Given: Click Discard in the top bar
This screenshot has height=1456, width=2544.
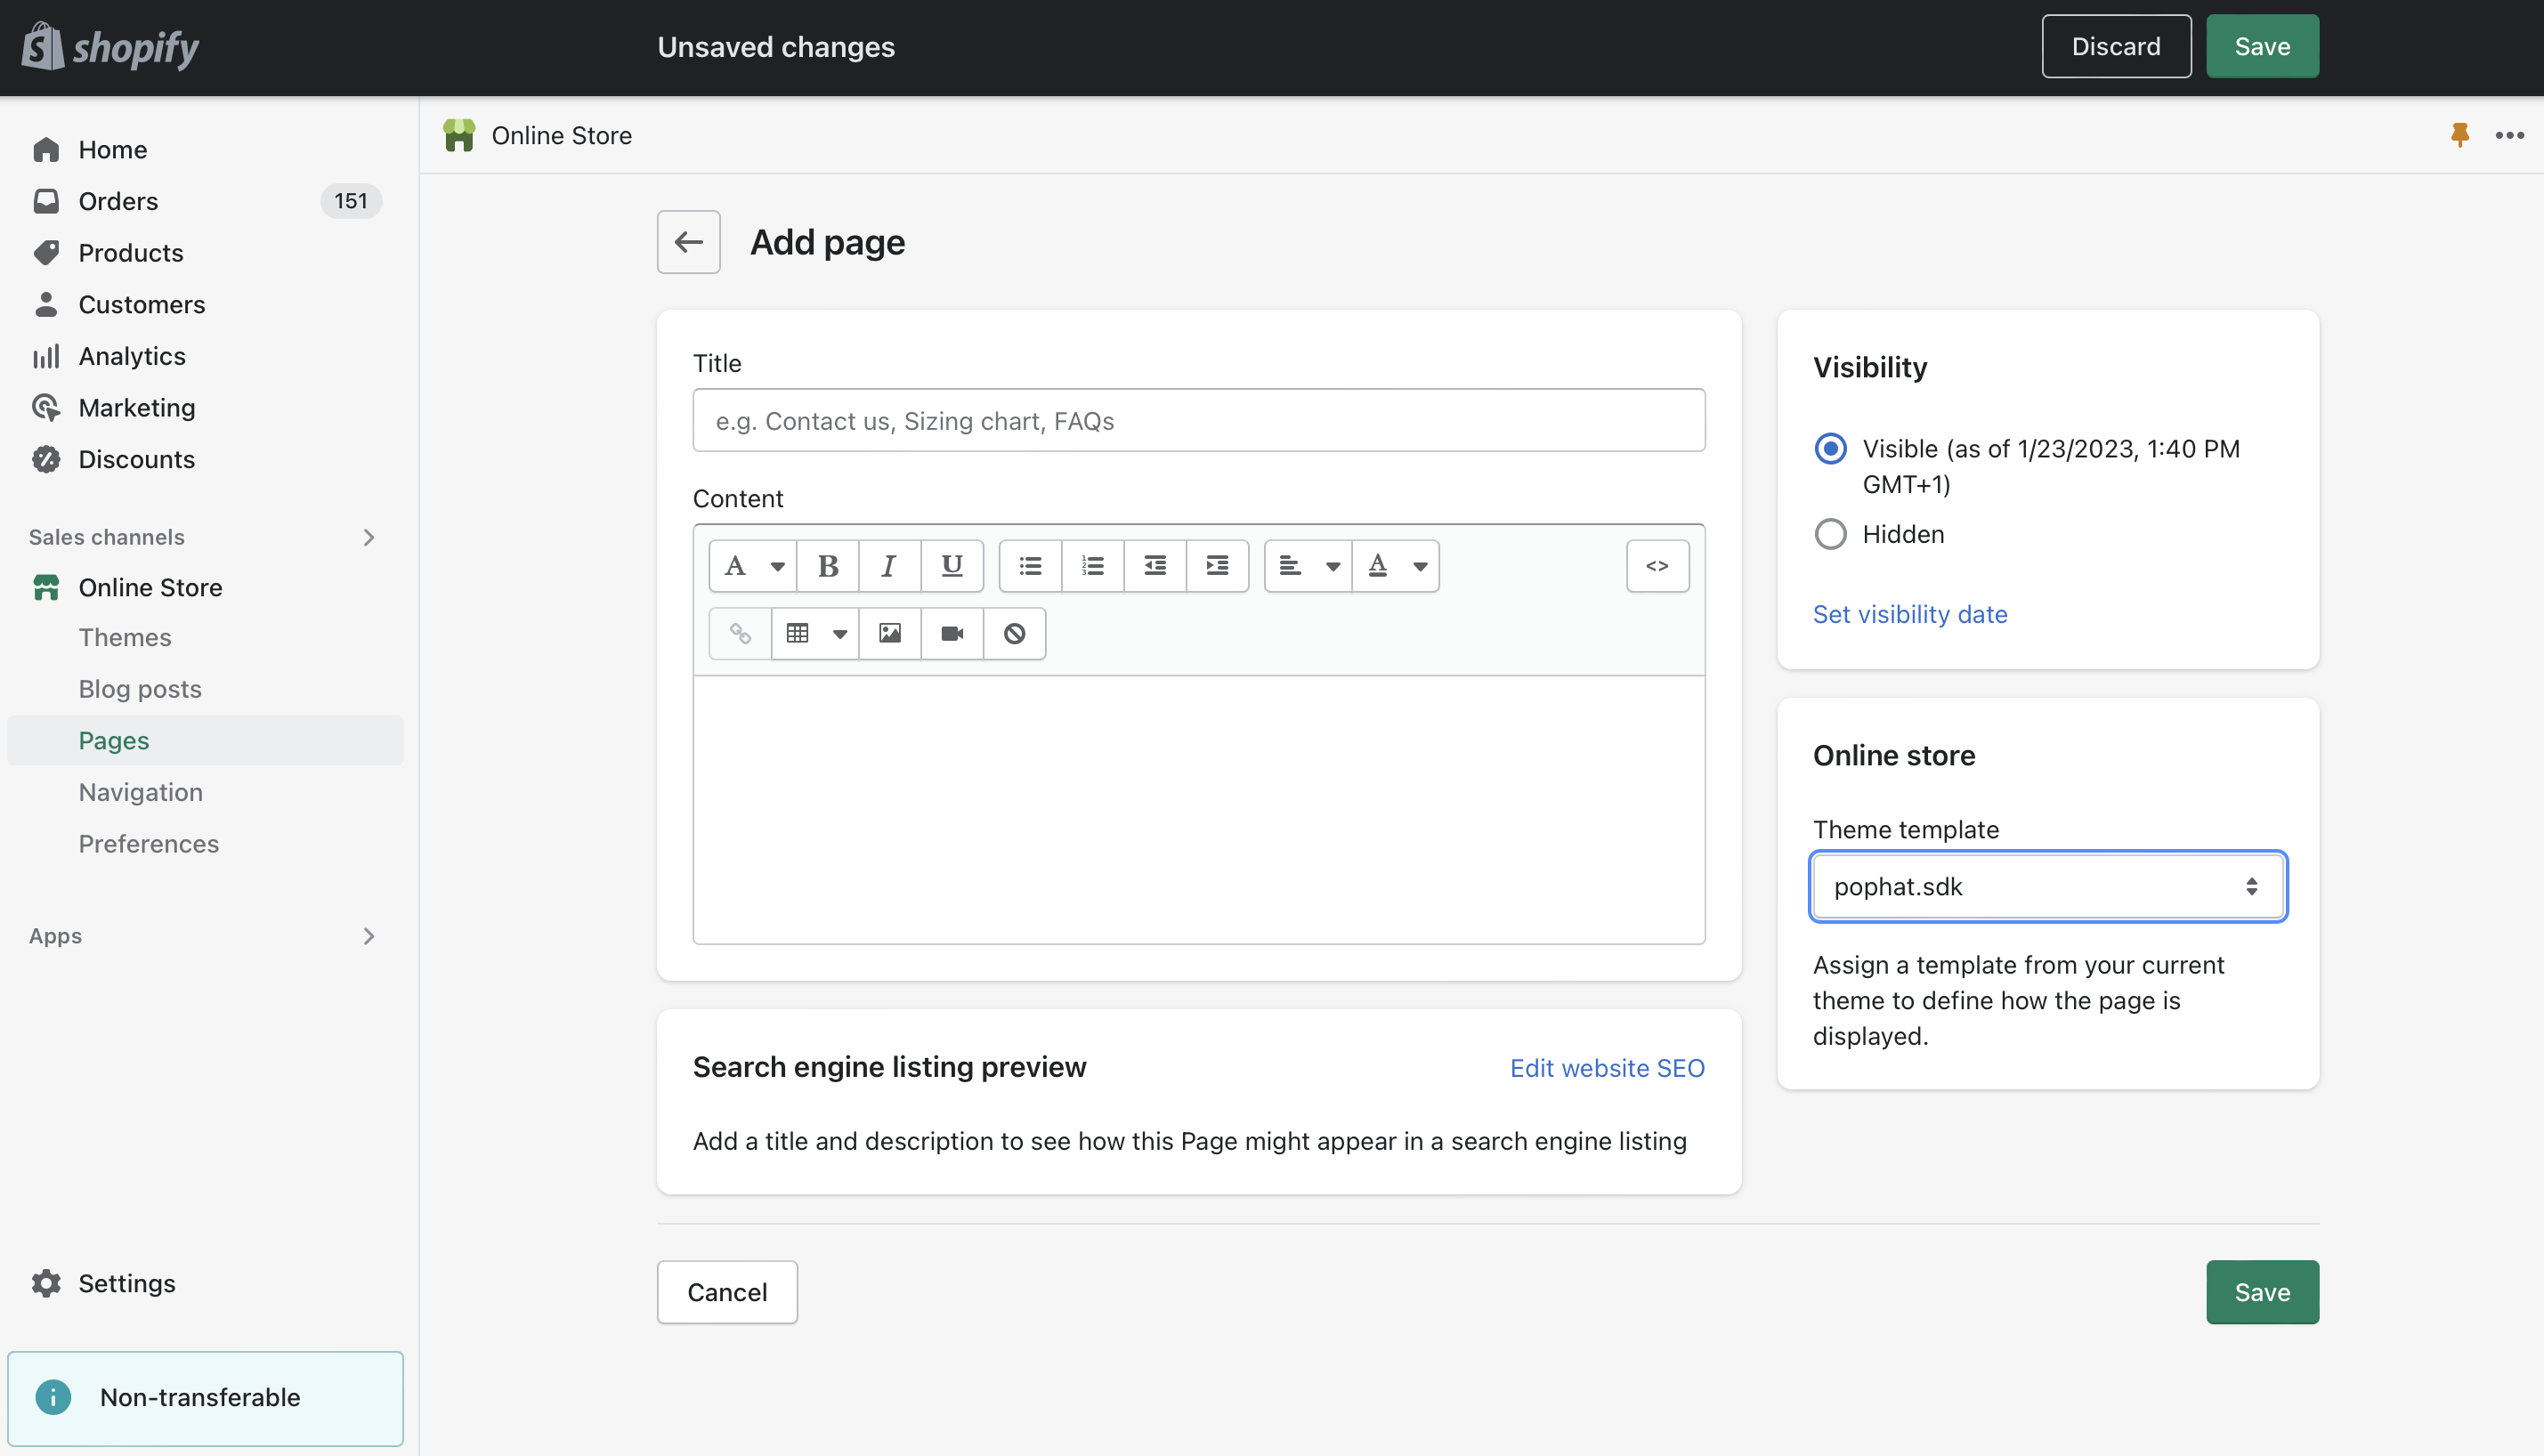Looking at the screenshot, I should click(2116, 47).
